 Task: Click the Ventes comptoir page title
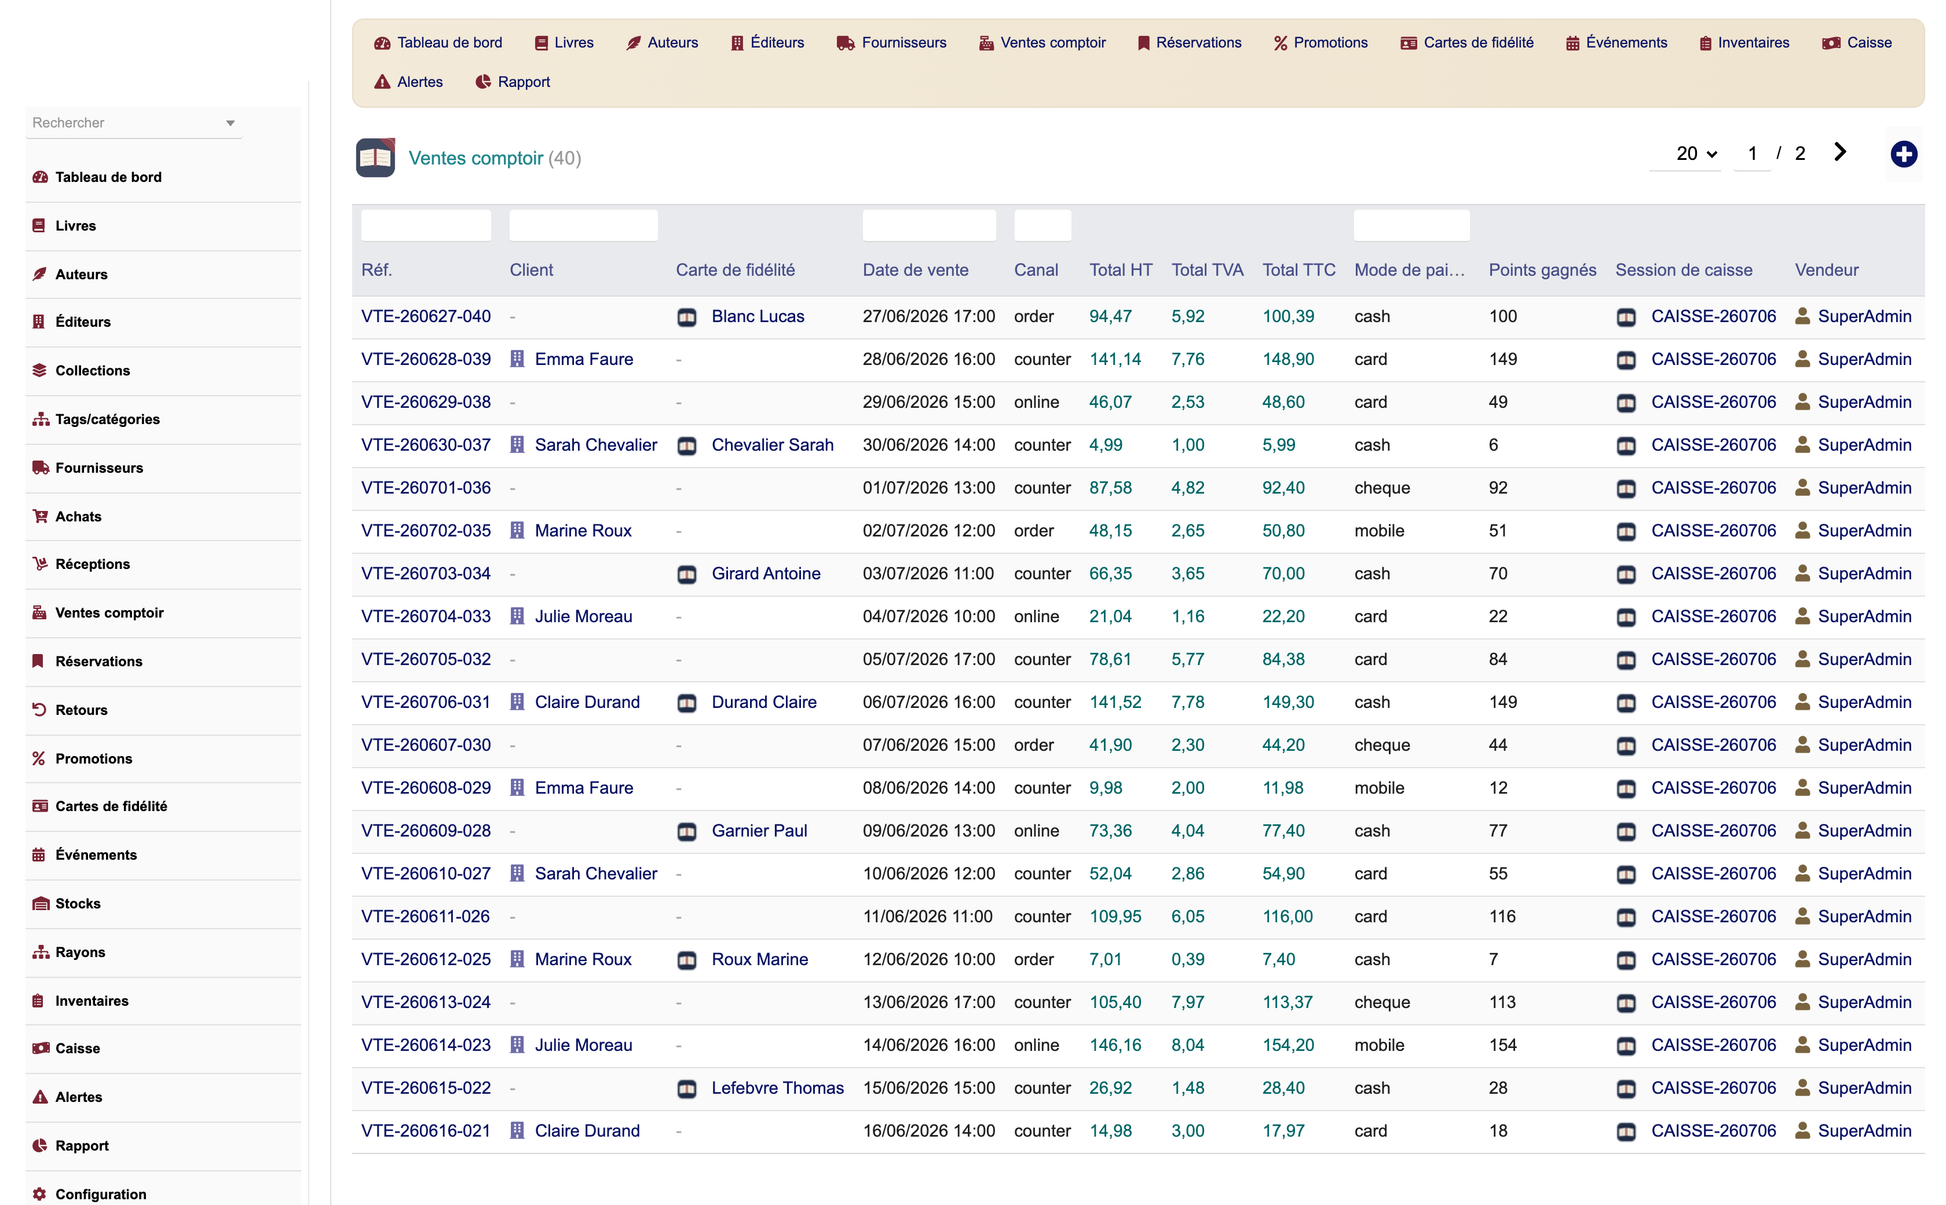point(476,158)
